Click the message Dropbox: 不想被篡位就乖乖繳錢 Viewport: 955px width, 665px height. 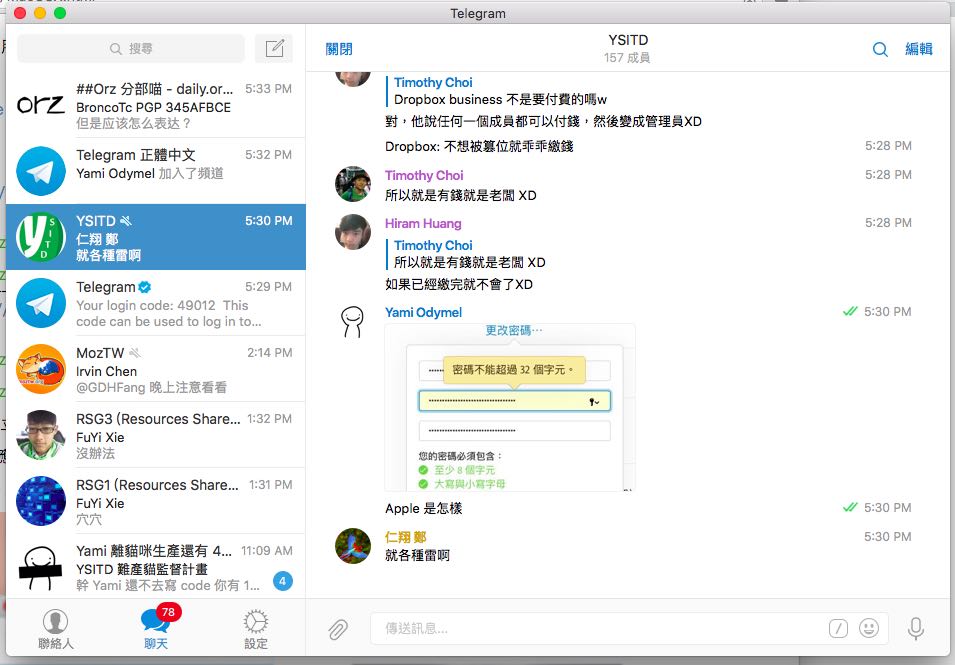pos(479,146)
